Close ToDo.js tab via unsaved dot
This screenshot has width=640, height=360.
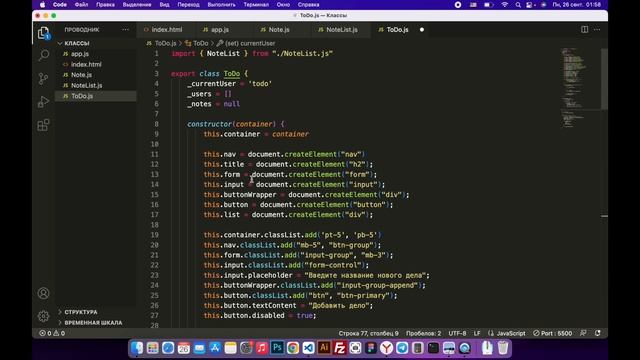point(422,29)
